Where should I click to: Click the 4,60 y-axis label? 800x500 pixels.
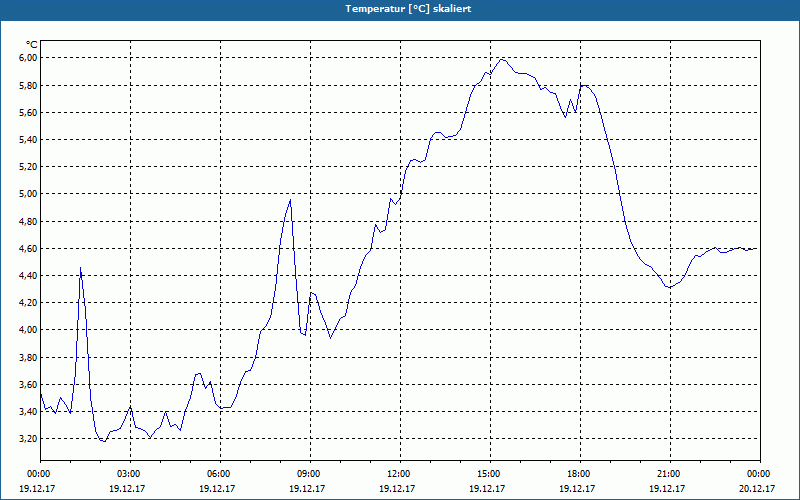pyautogui.click(x=29, y=248)
